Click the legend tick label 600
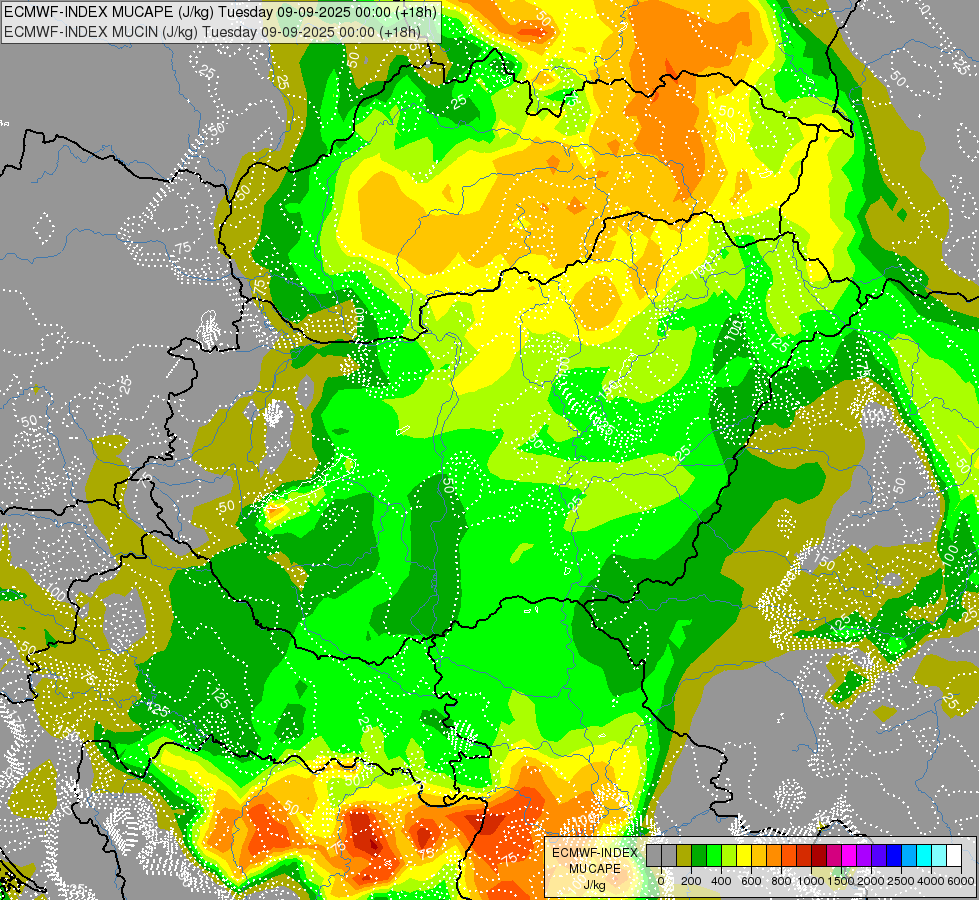979x900 pixels. pos(751,881)
